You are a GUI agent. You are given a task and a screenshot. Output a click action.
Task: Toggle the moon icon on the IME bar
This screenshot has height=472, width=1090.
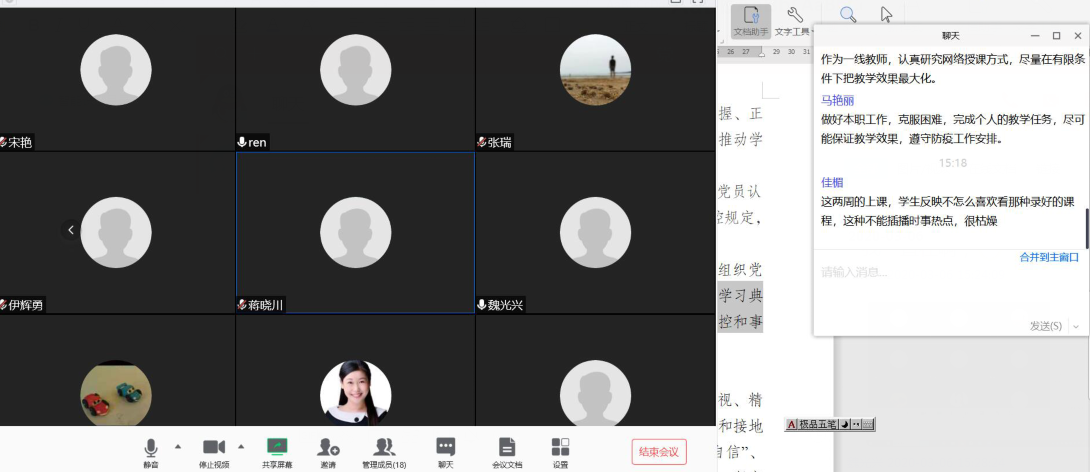(843, 425)
